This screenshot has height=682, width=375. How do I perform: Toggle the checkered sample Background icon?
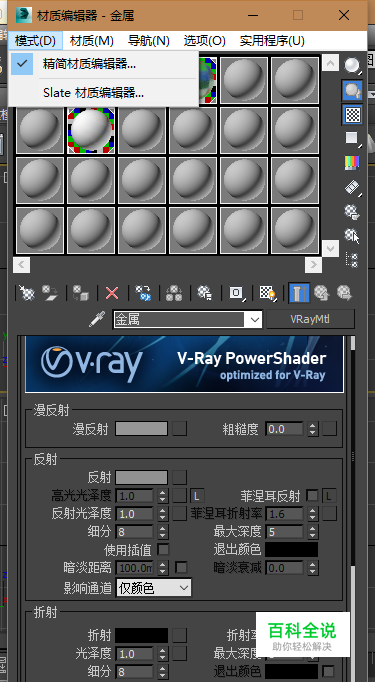(352, 114)
